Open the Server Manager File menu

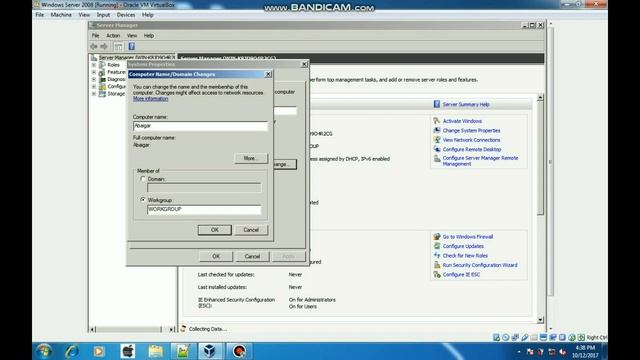pyautogui.click(x=95, y=36)
